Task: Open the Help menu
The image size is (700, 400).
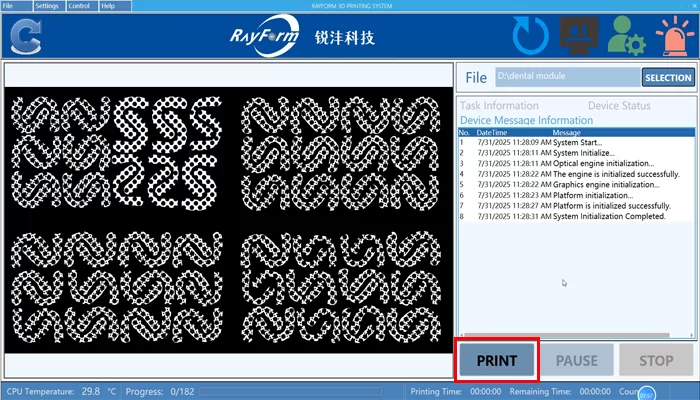Action: click(x=115, y=6)
